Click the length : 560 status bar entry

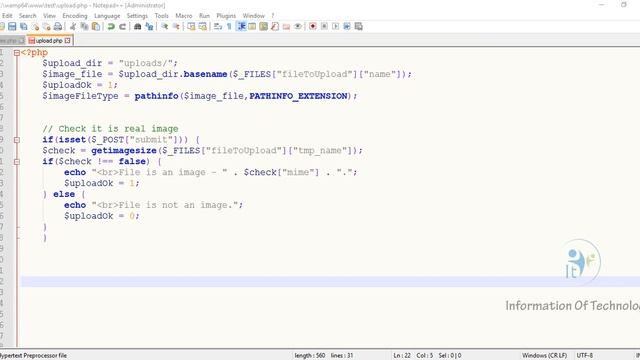click(310, 356)
